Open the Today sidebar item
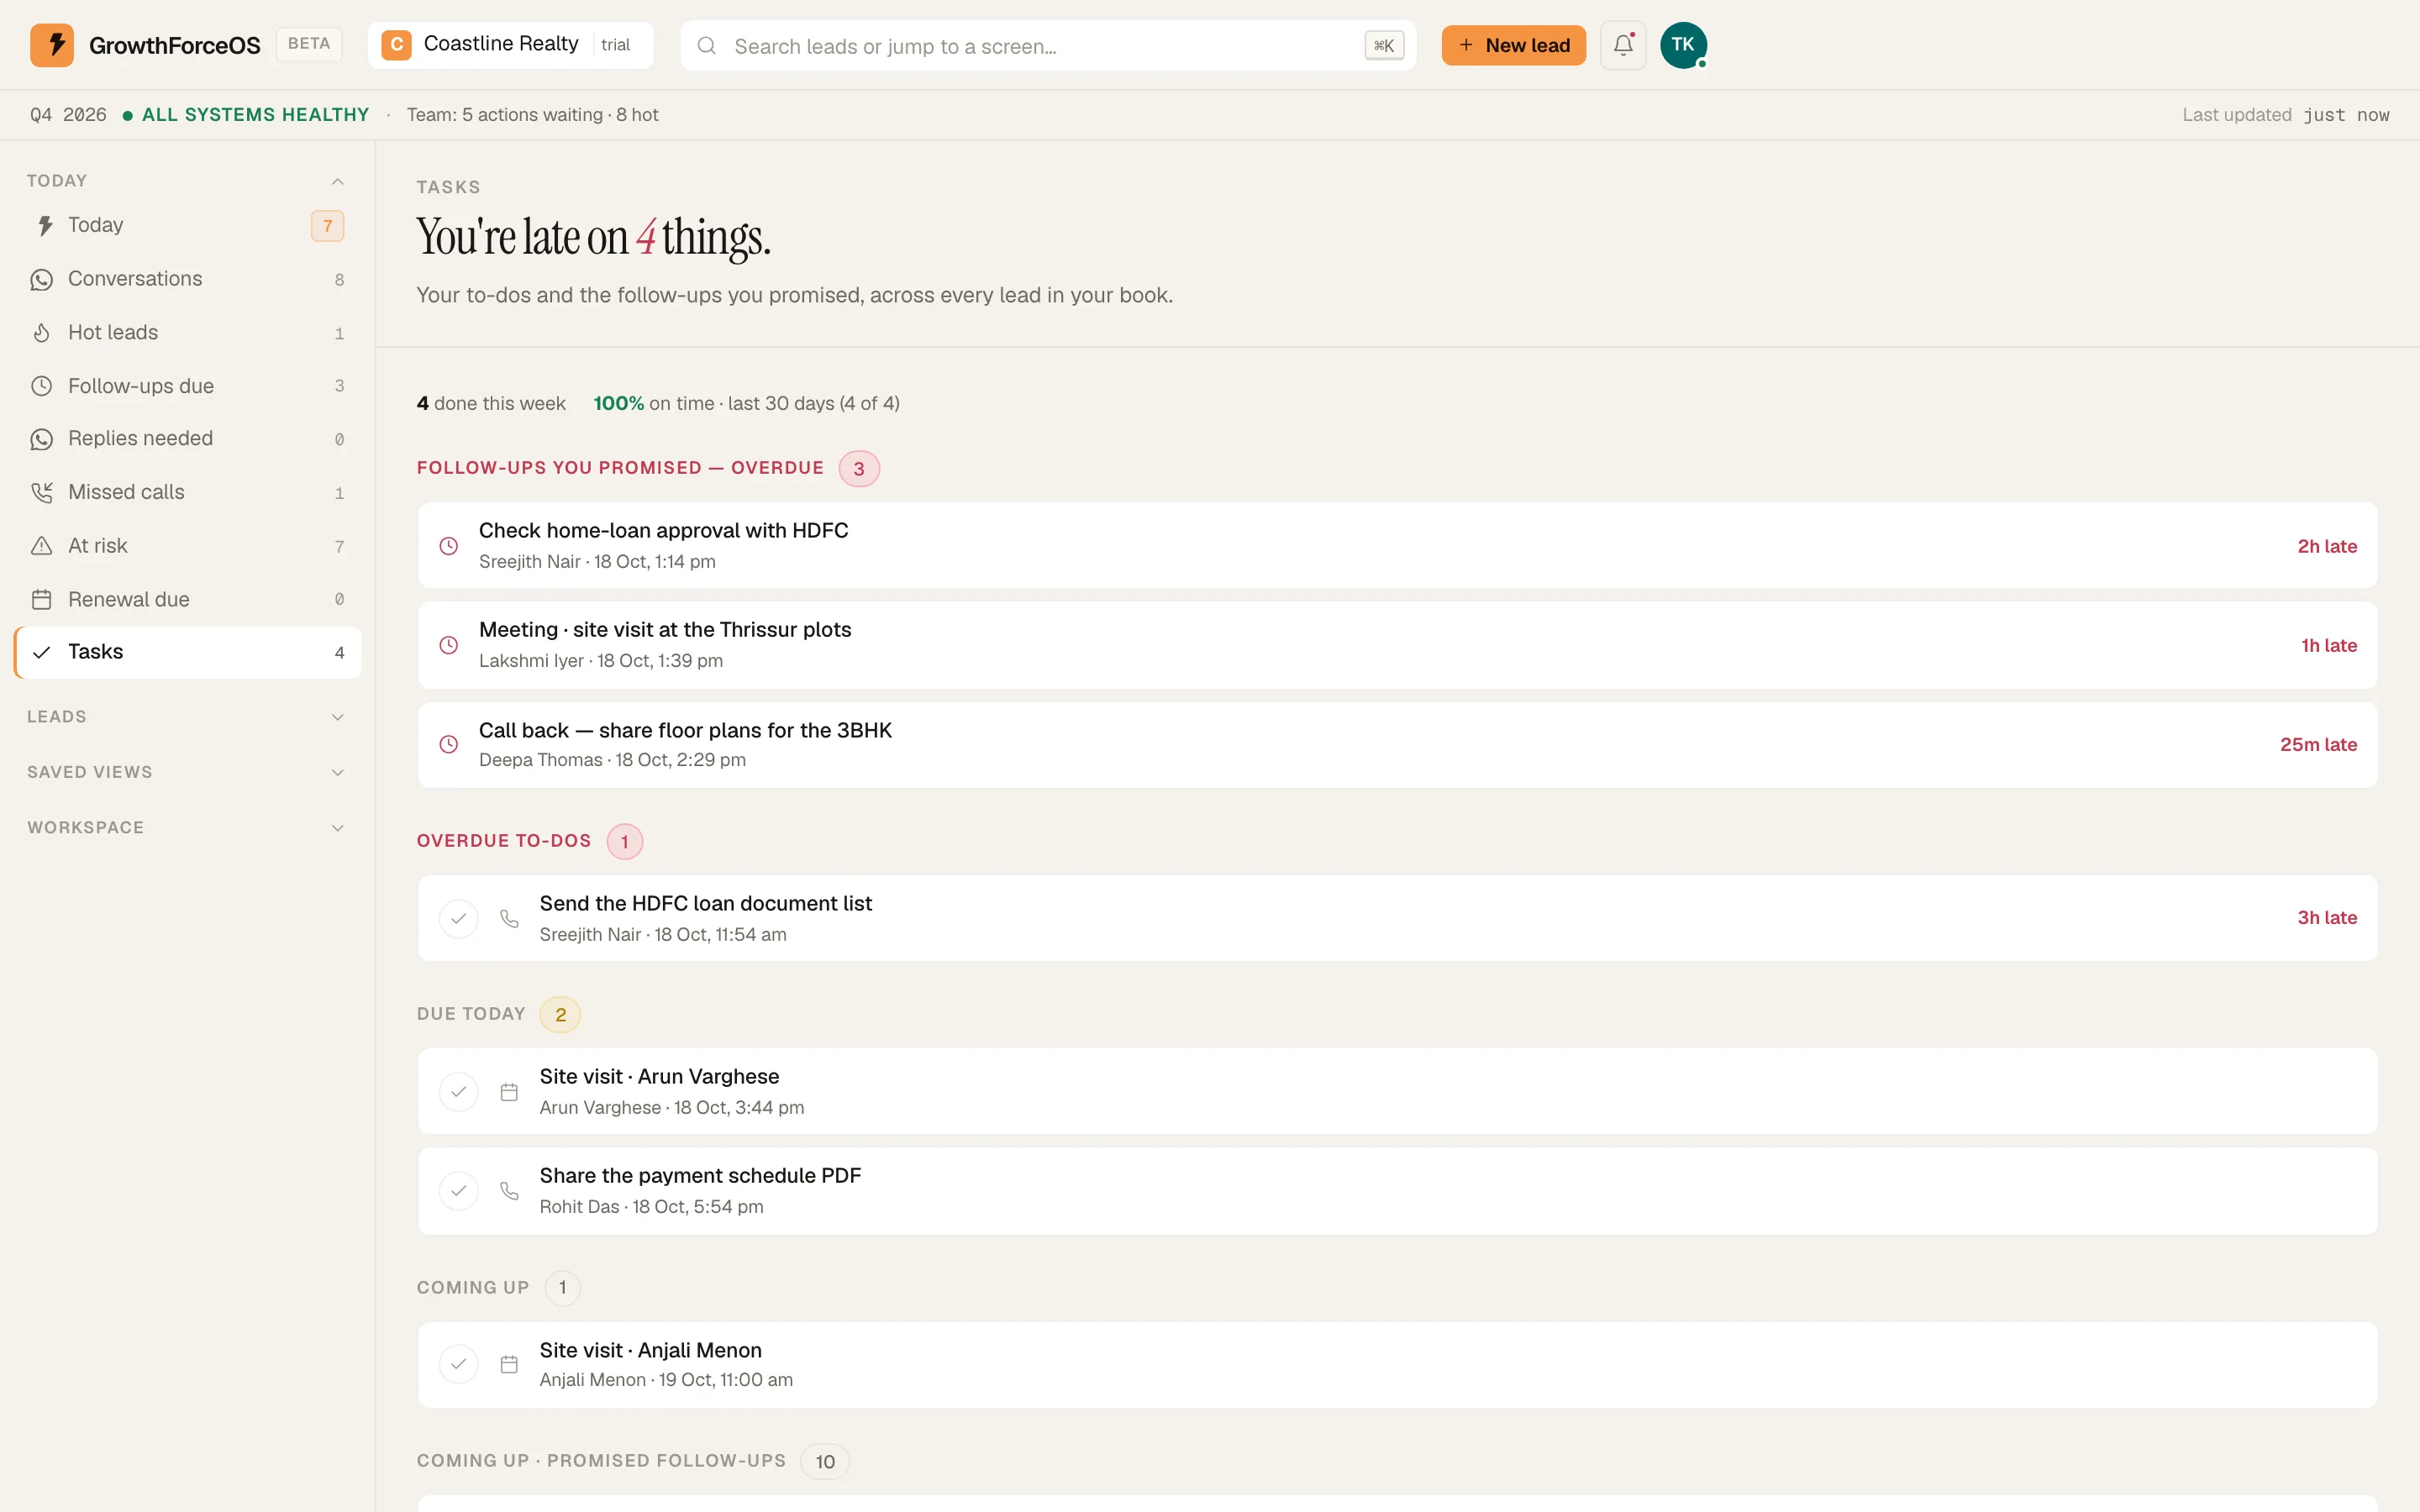2420x1512 pixels. (187, 226)
